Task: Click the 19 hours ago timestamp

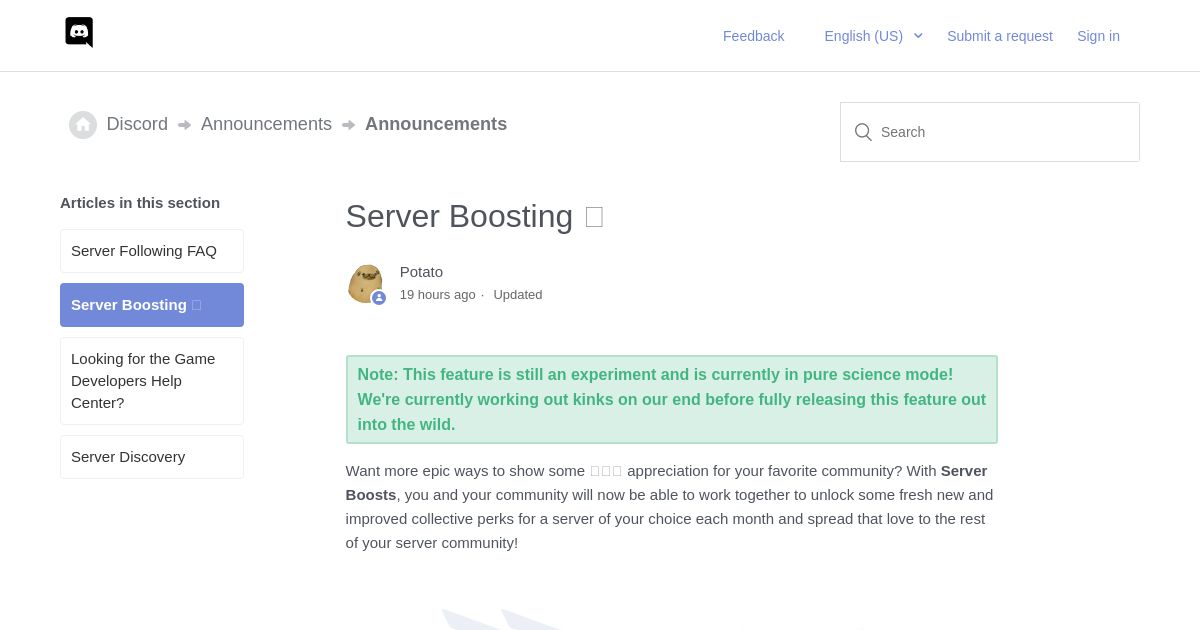Action: coord(437,295)
